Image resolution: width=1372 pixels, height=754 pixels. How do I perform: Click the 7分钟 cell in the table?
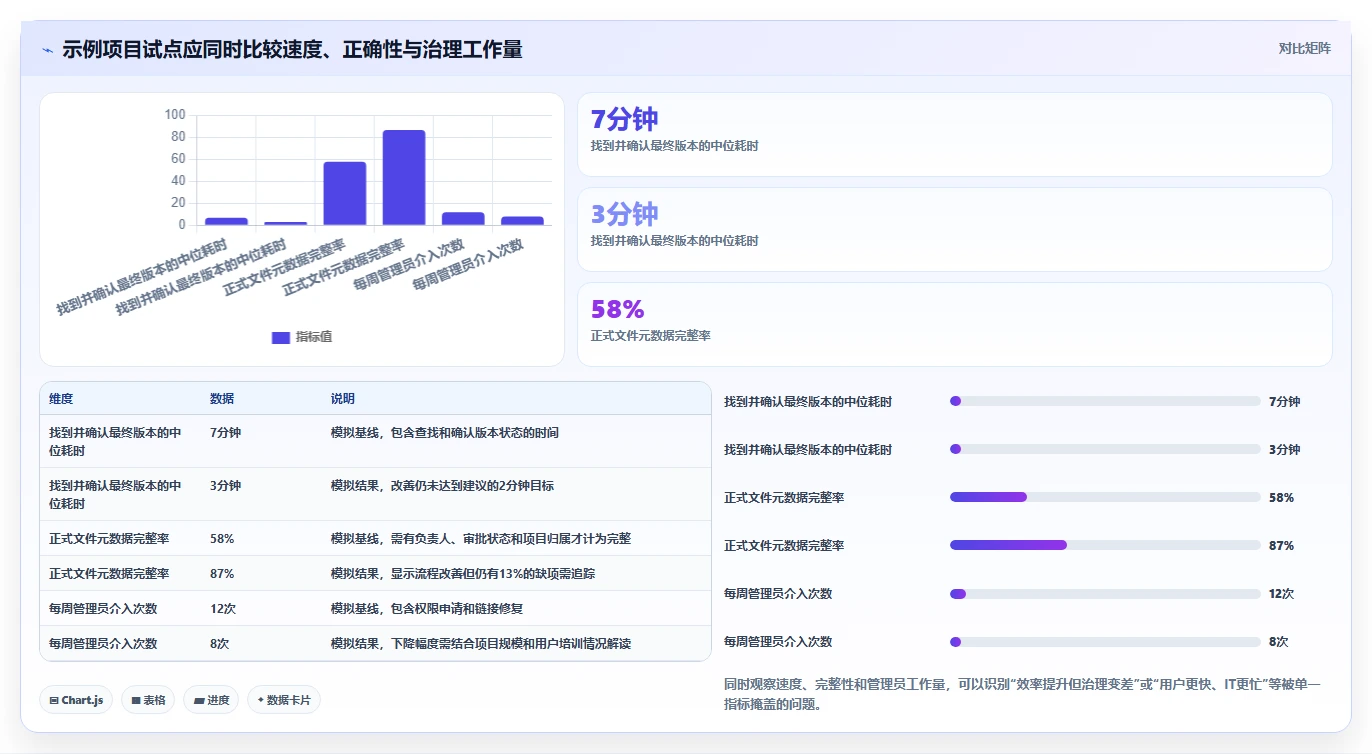point(225,433)
